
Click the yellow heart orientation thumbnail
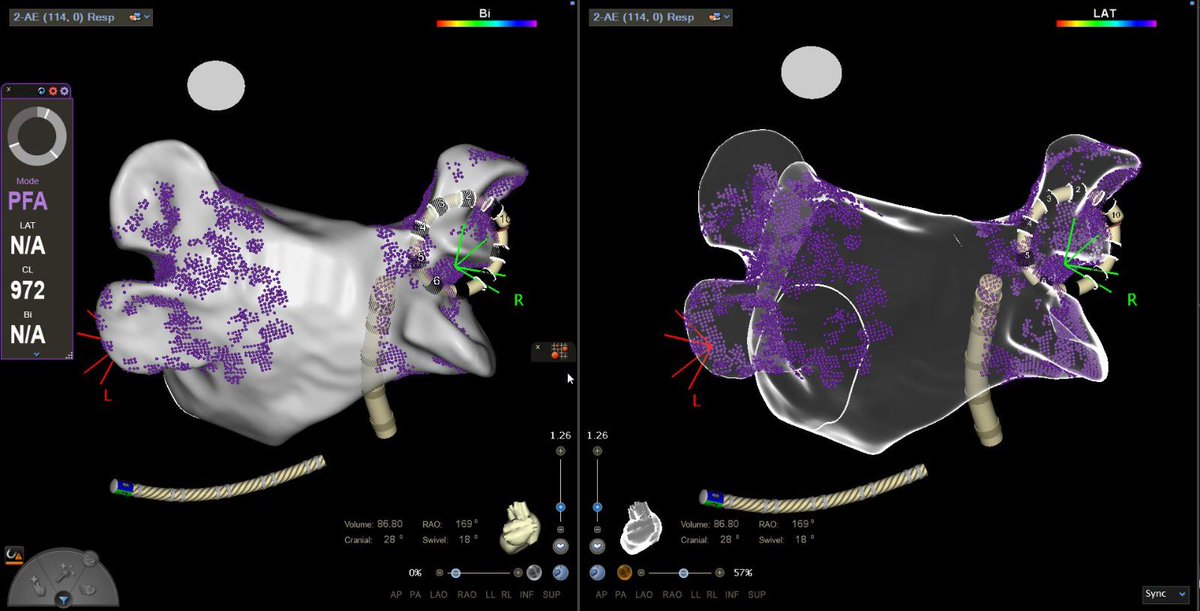point(521,527)
